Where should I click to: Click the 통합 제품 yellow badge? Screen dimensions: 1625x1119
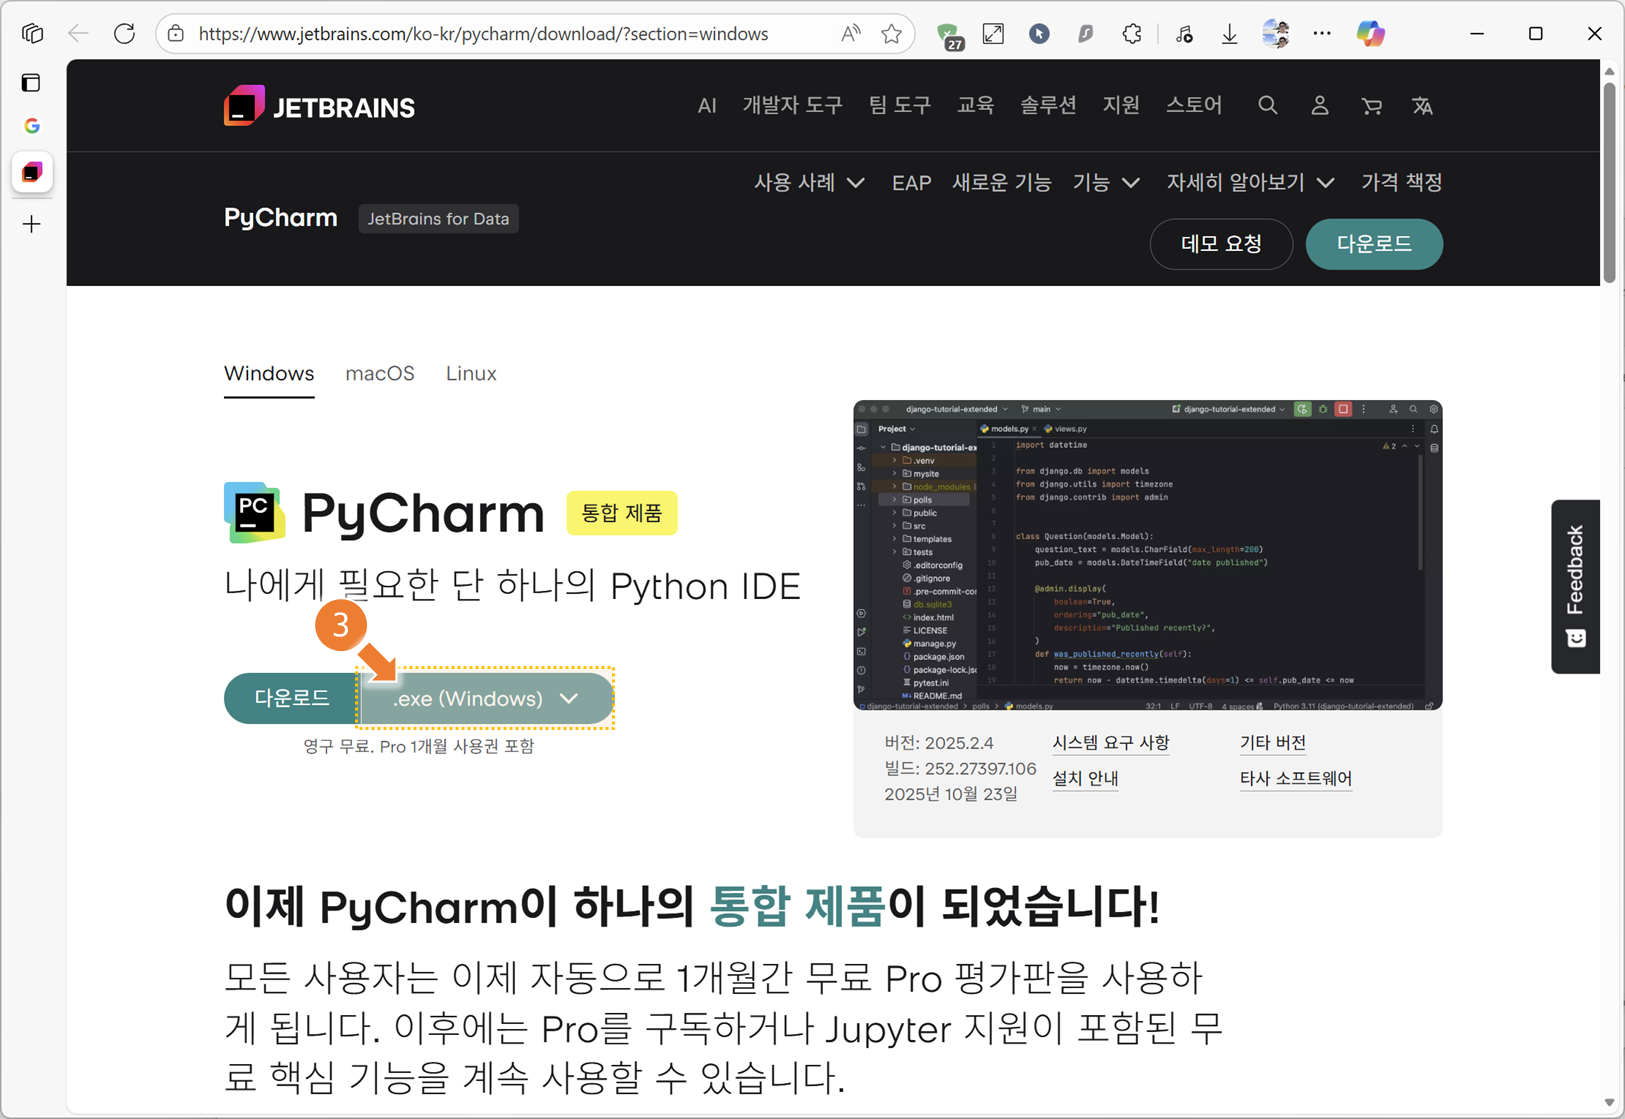(622, 513)
